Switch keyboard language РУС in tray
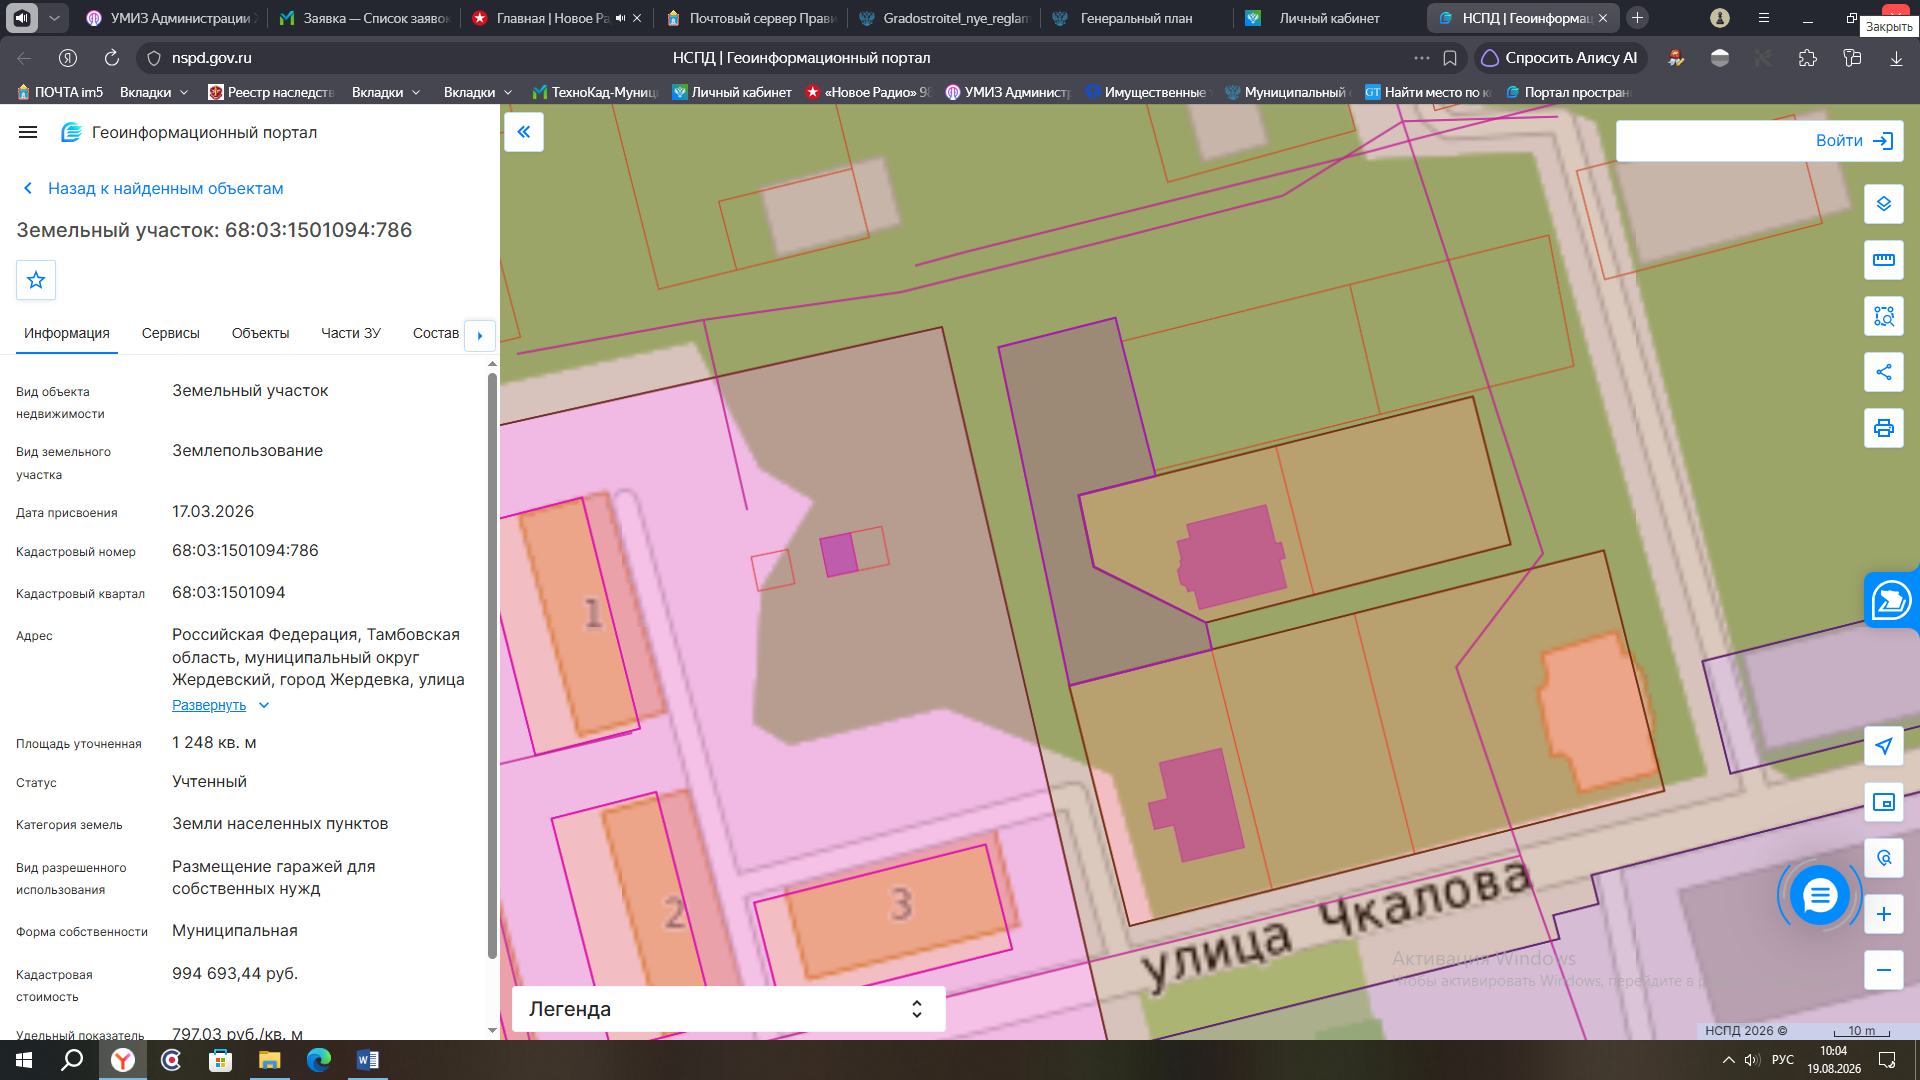This screenshot has width=1920, height=1080. click(x=1782, y=1060)
